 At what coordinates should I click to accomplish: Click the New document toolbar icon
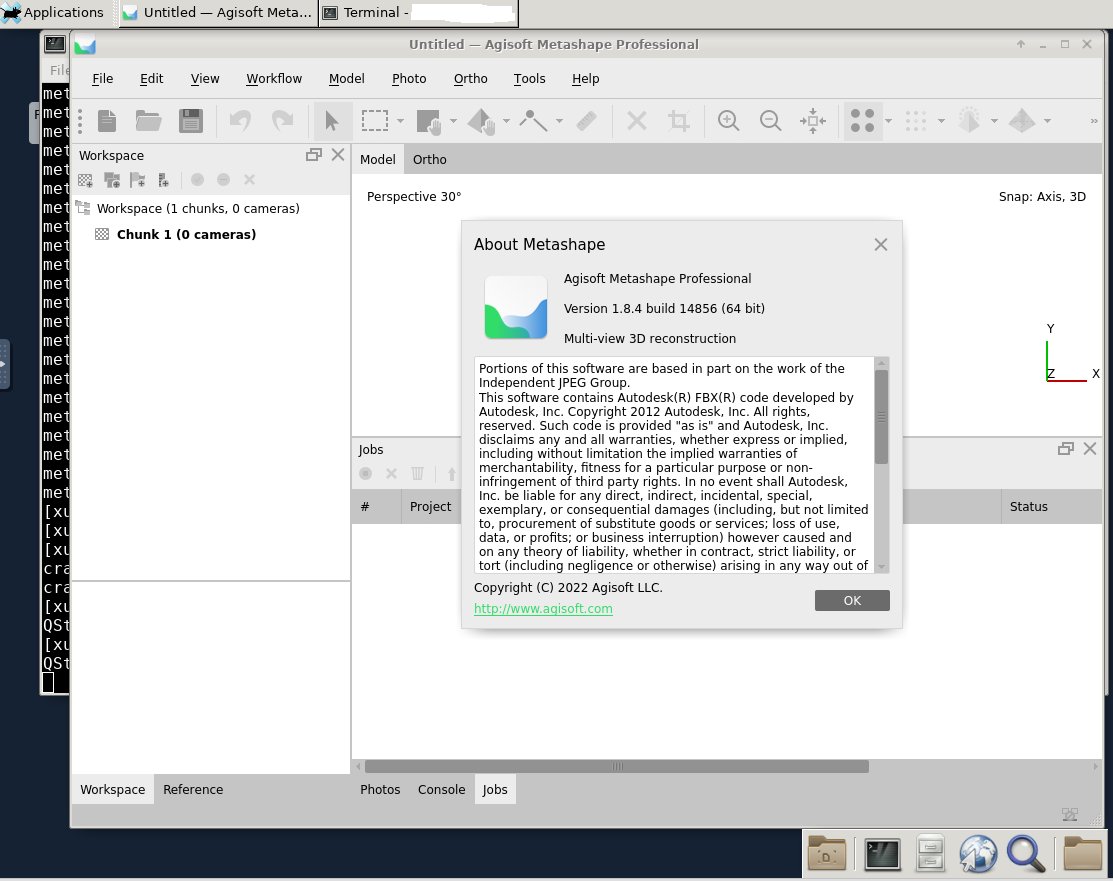pyautogui.click(x=106, y=121)
